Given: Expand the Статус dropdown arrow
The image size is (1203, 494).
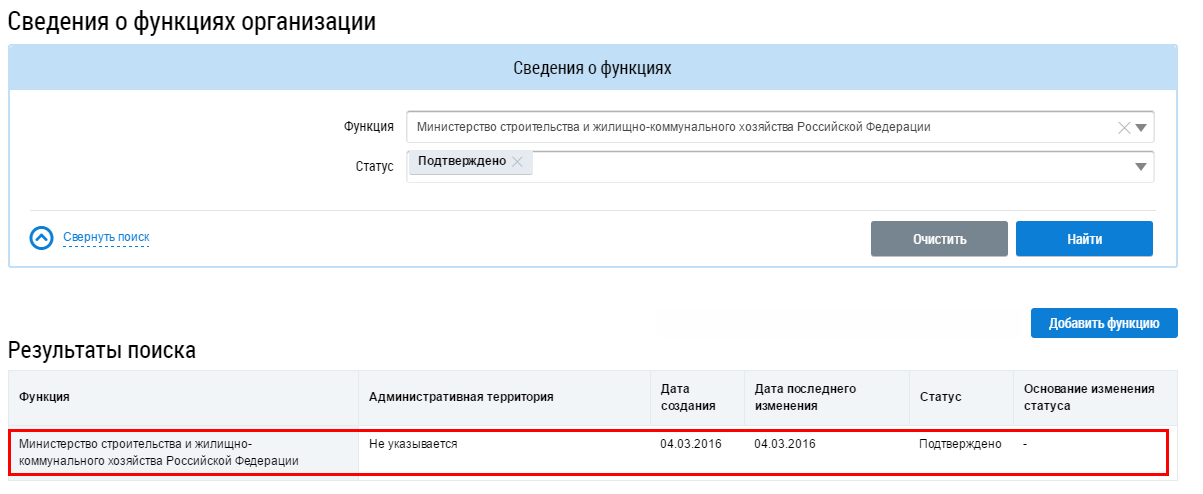Looking at the screenshot, I should tap(1141, 167).
